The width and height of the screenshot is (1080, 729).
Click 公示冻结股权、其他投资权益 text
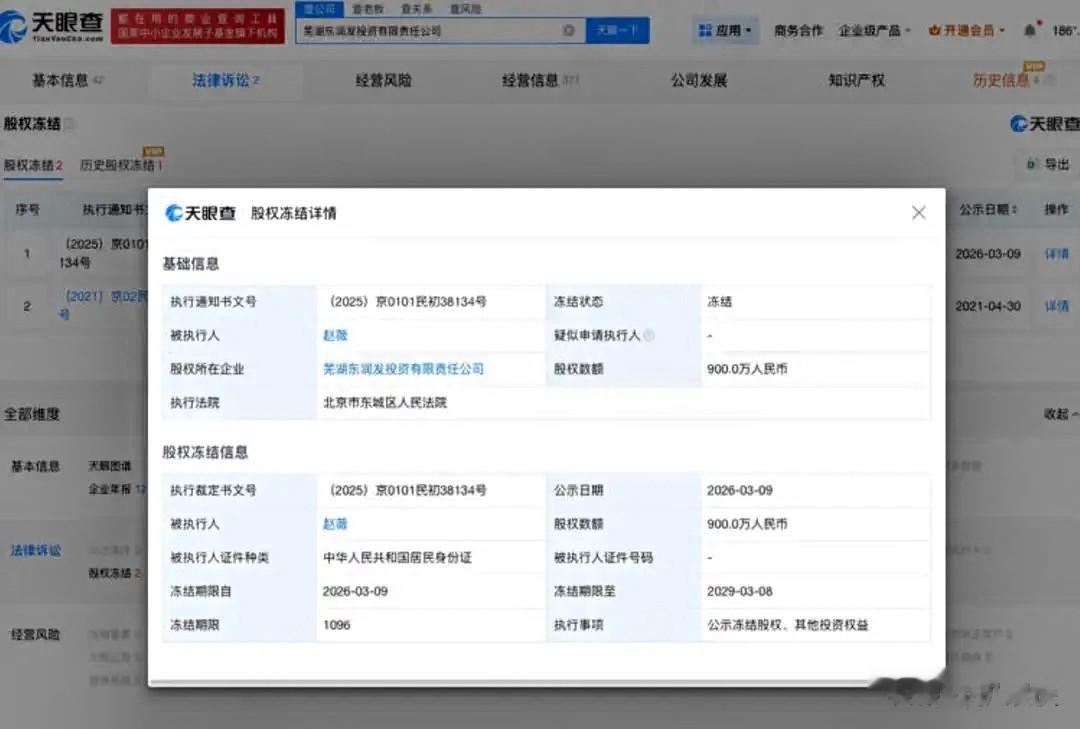(x=787, y=626)
